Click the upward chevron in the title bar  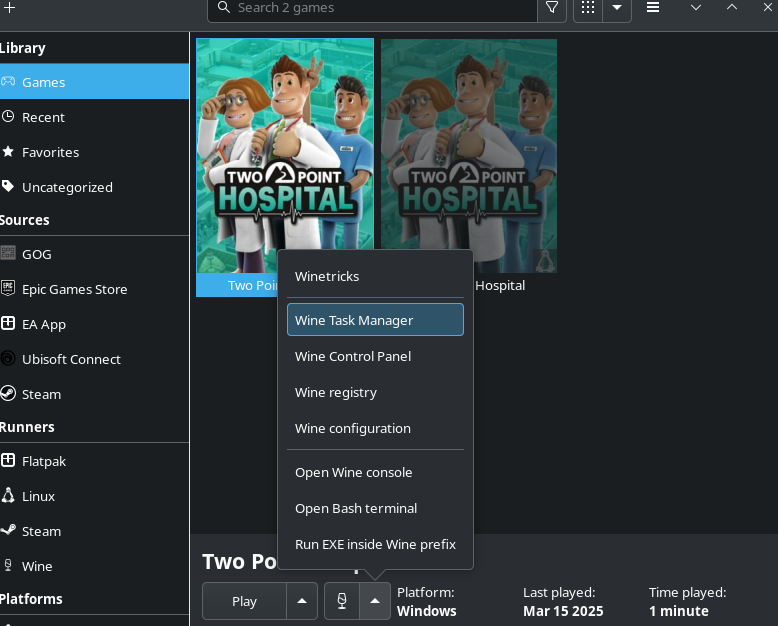pos(732,7)
